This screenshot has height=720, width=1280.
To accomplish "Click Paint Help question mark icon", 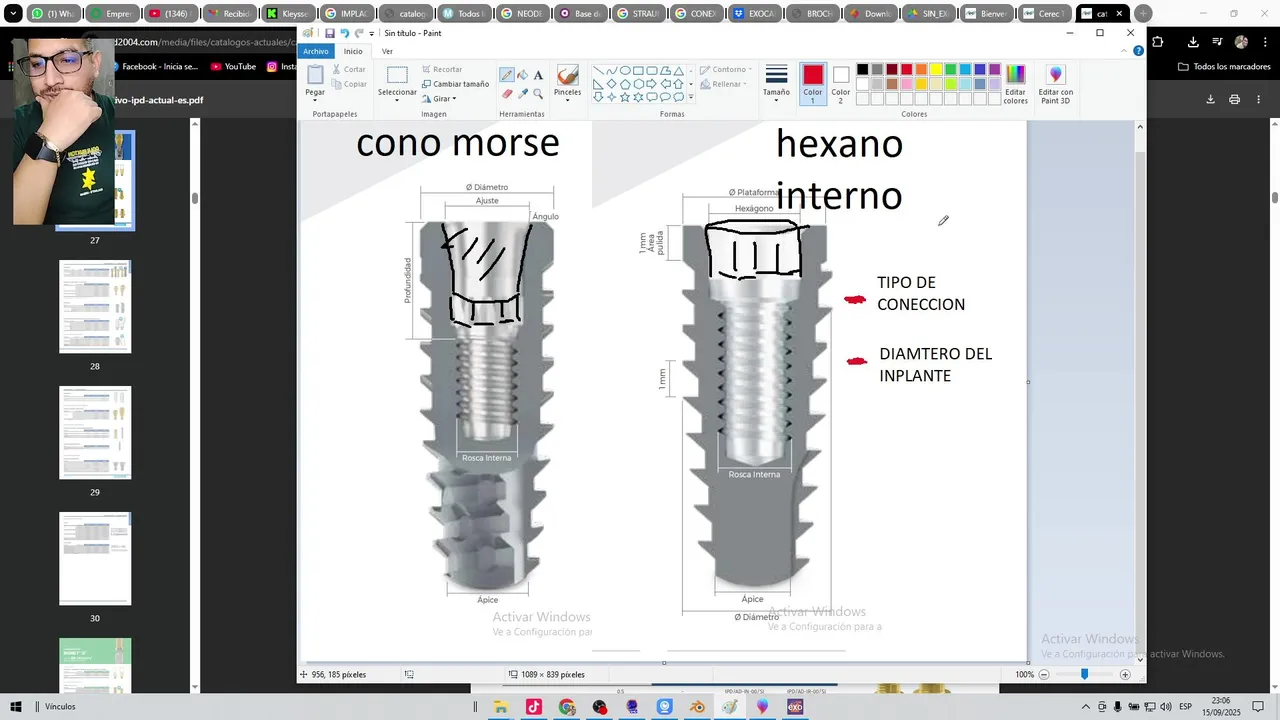I will 1138,51.
